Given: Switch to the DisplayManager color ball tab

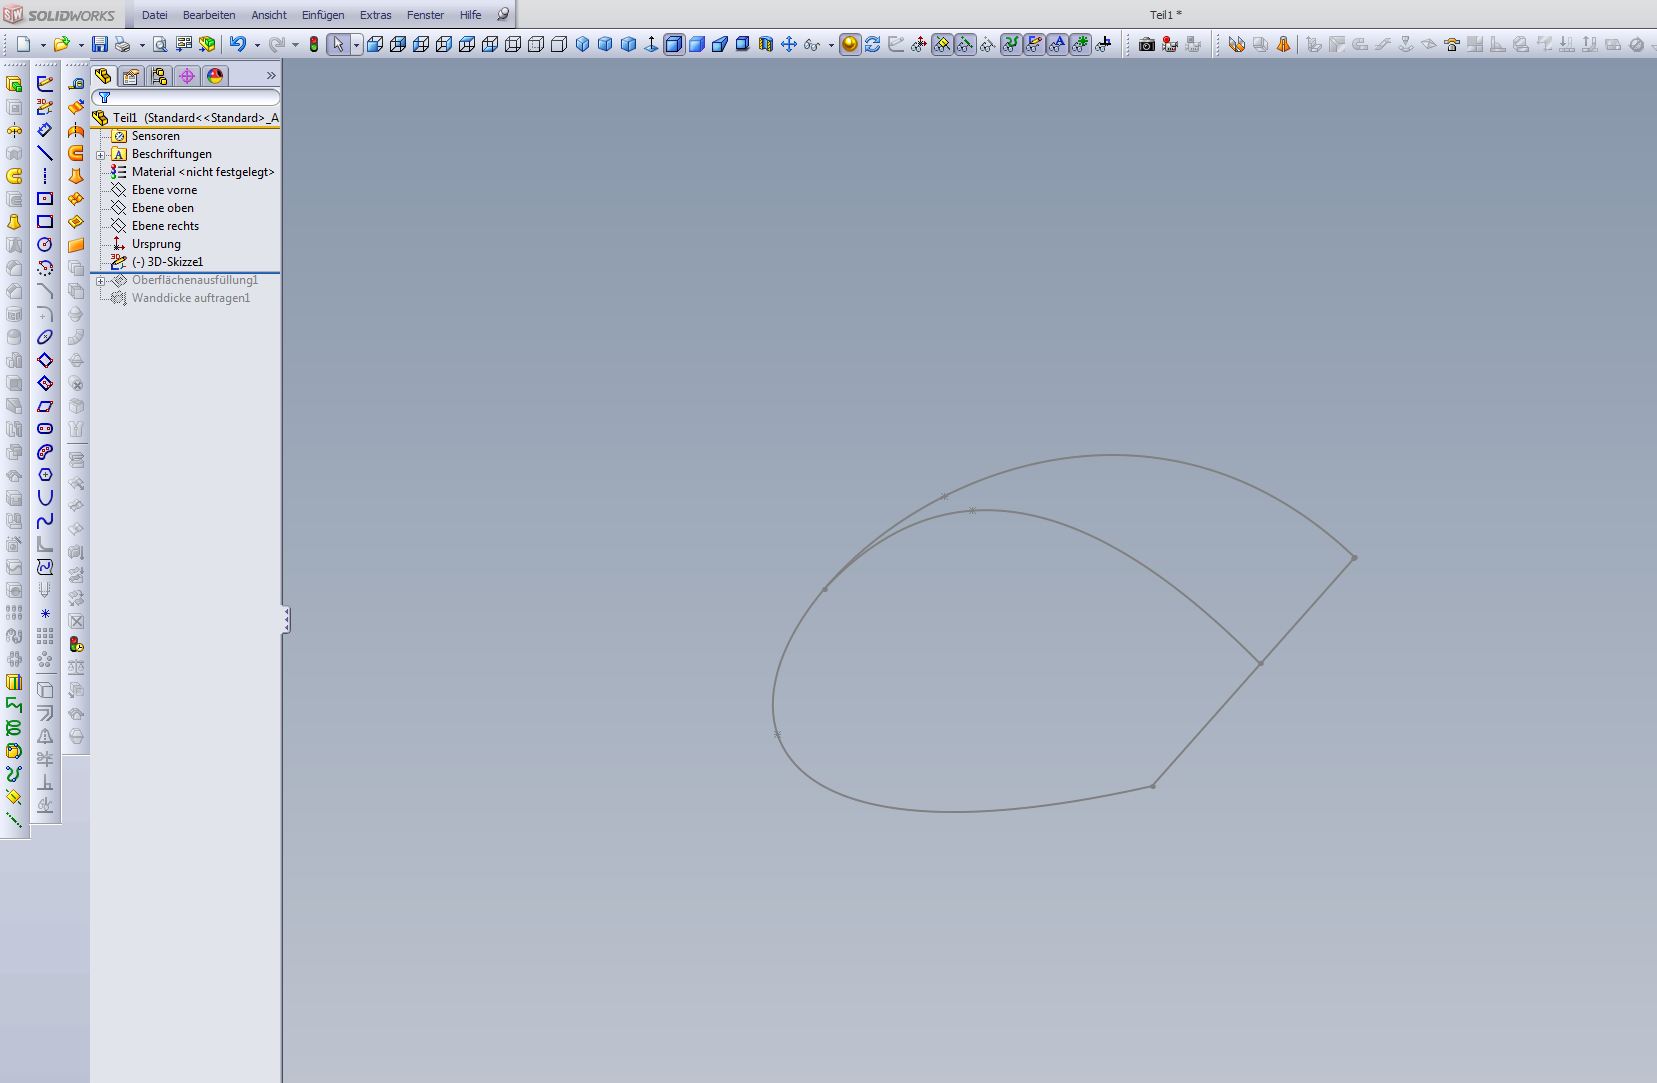Looking at the screenshot, I should [x=215, y=76].
